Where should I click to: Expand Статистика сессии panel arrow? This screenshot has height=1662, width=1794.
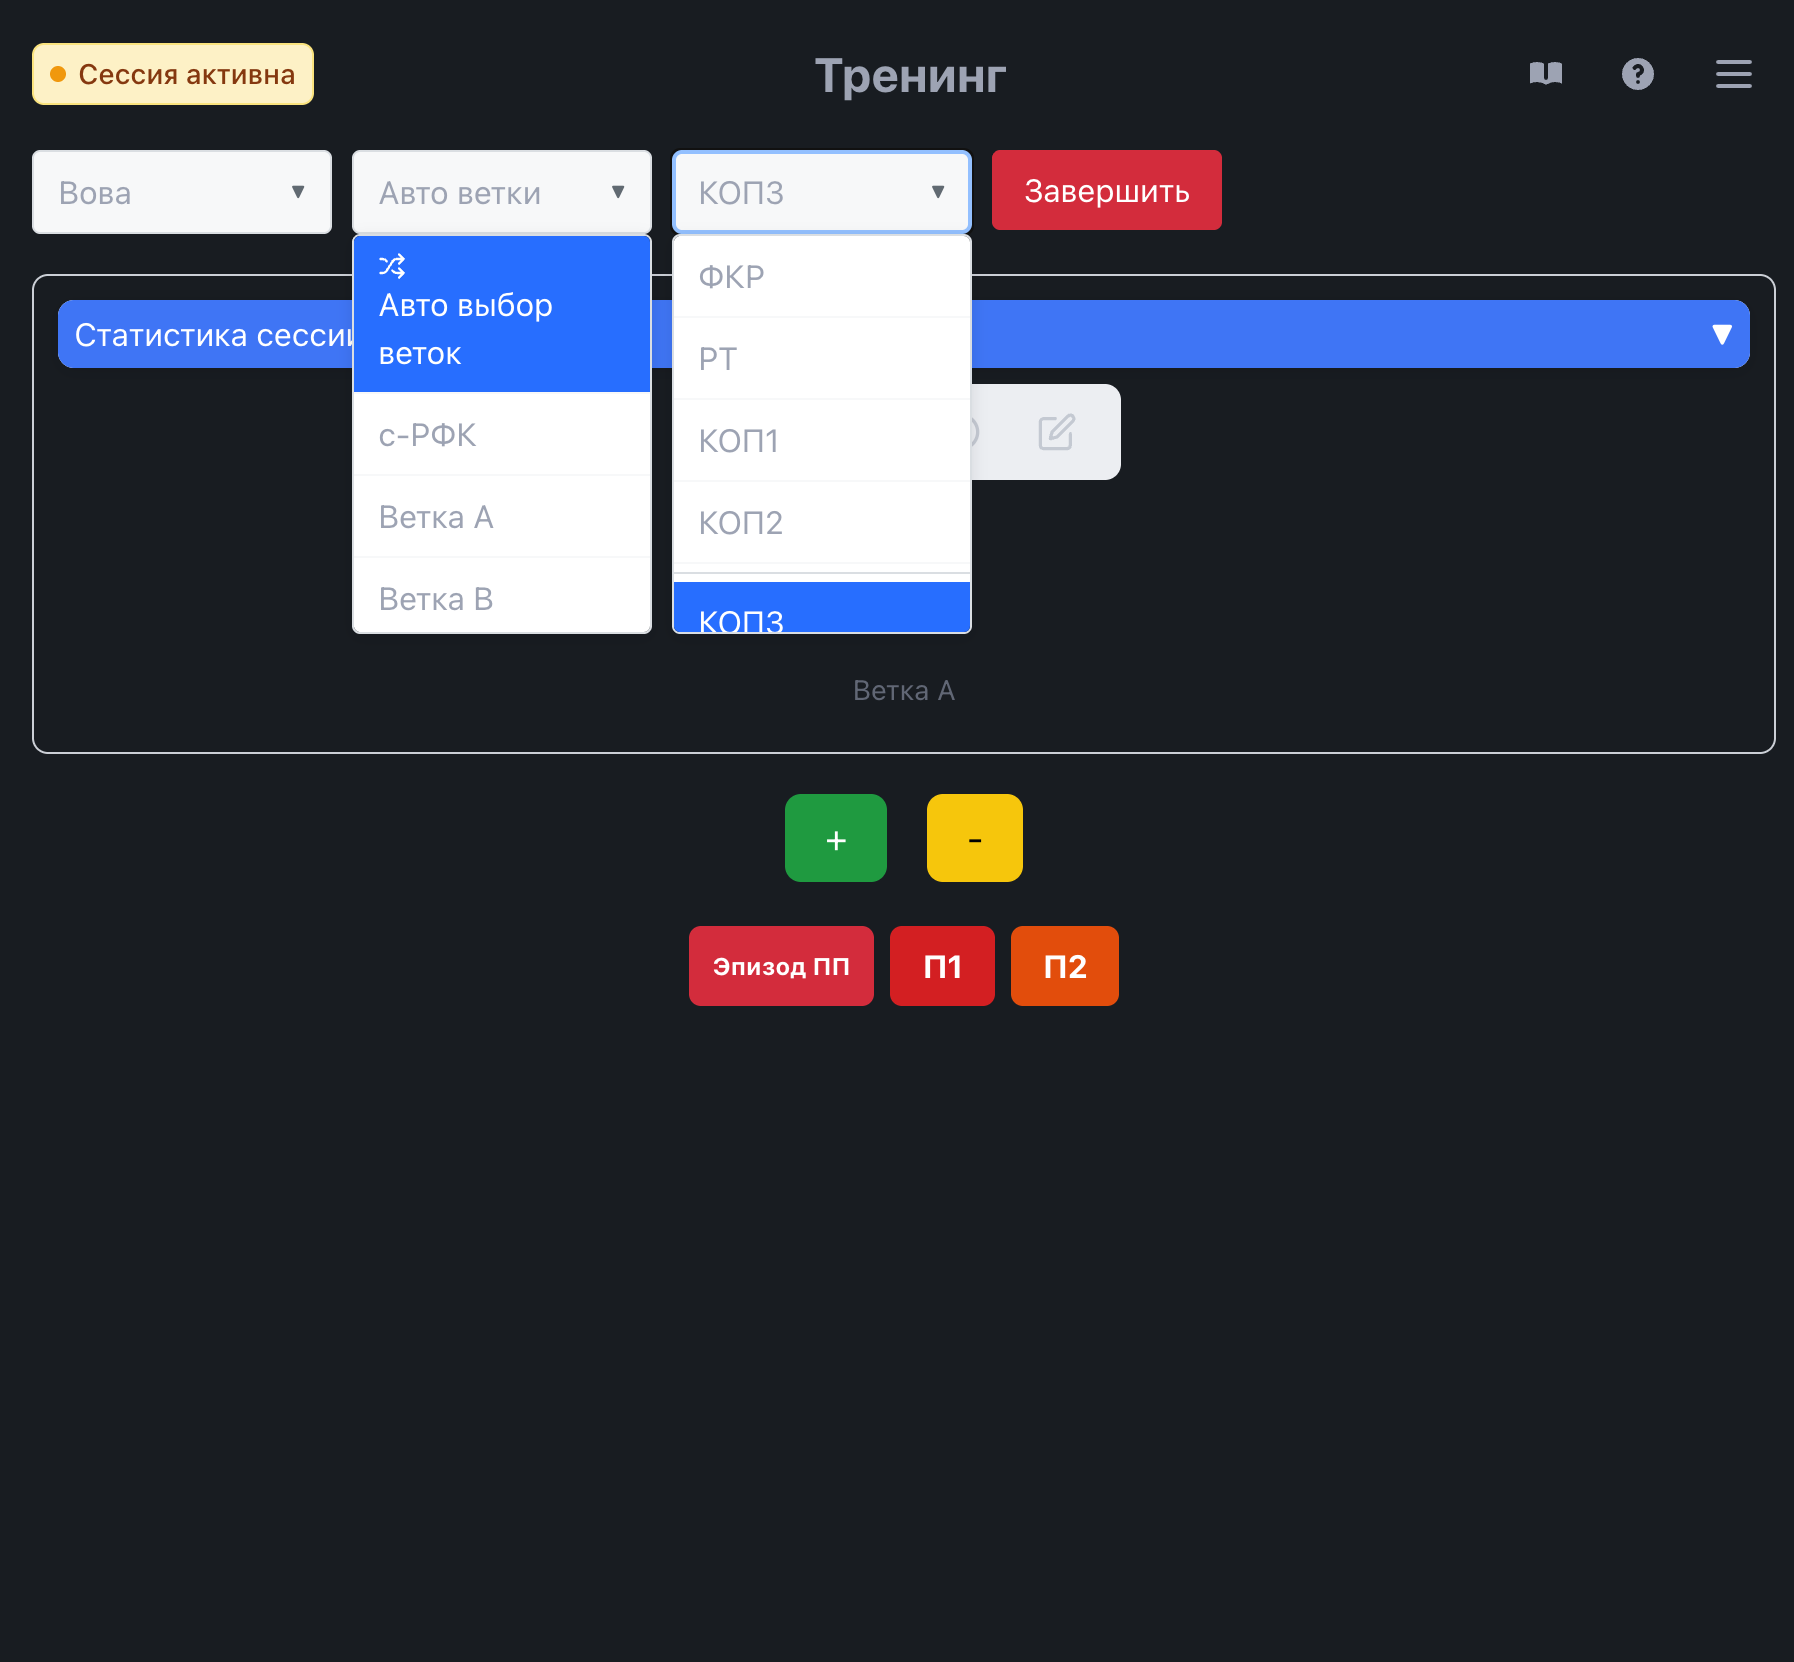[1721, 334]
